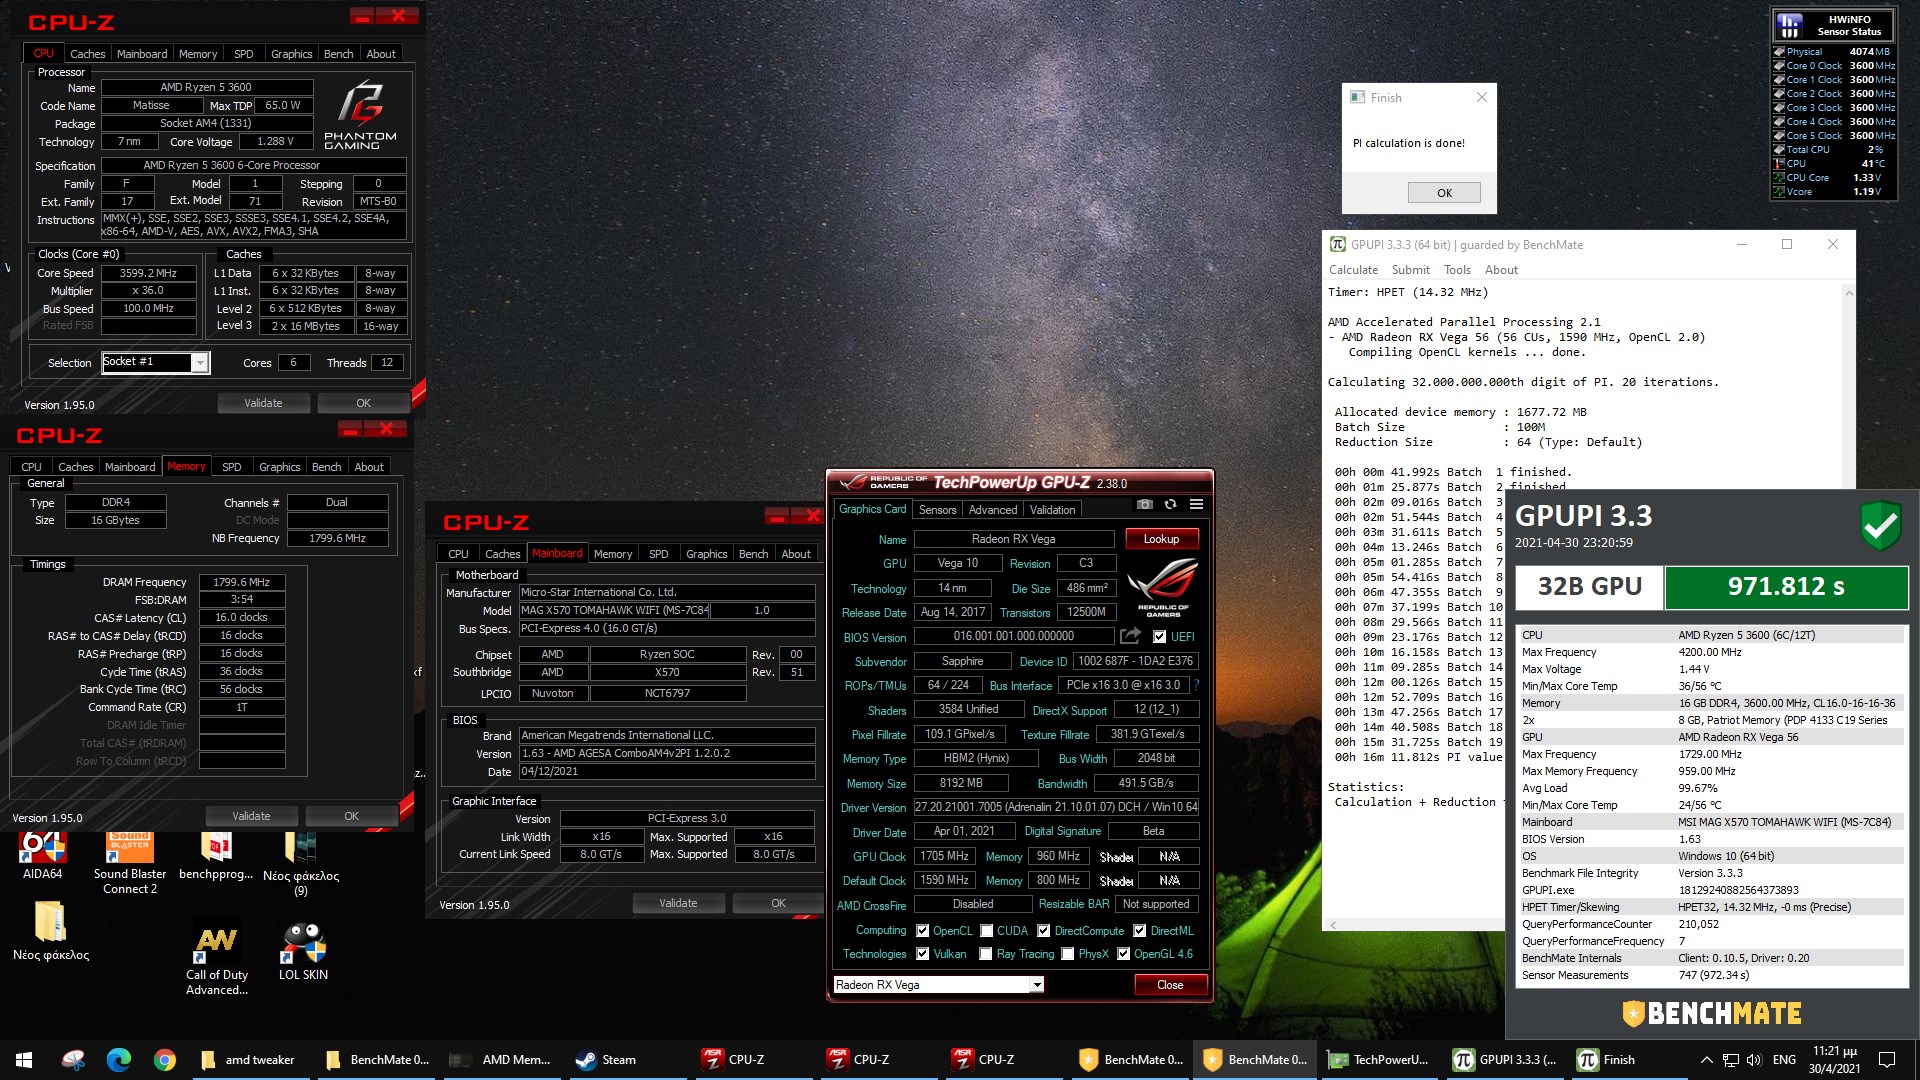Open the Socket #1 selection dropdown

200,362
